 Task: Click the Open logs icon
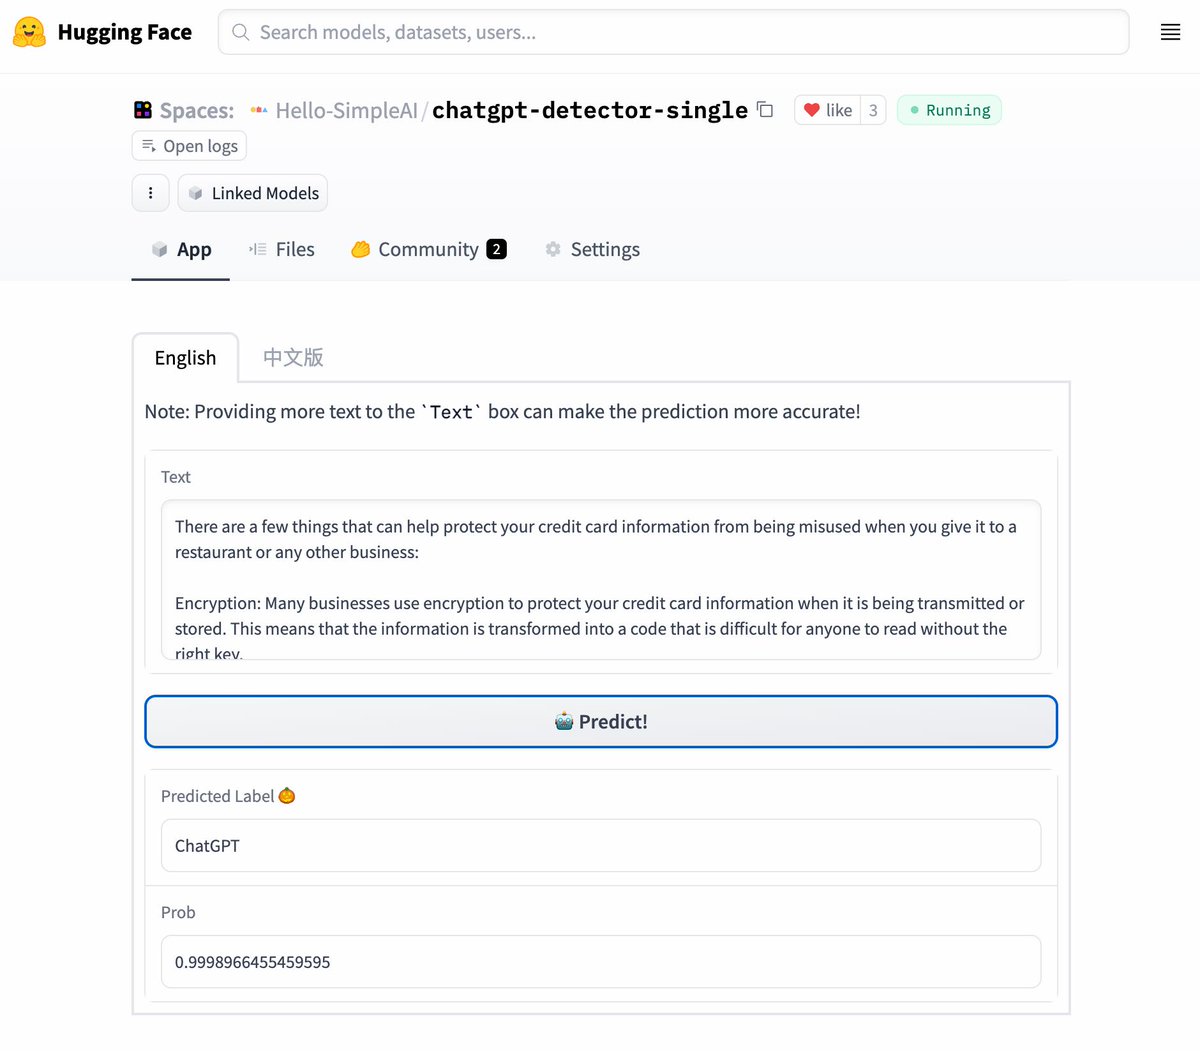click(149, 146)
